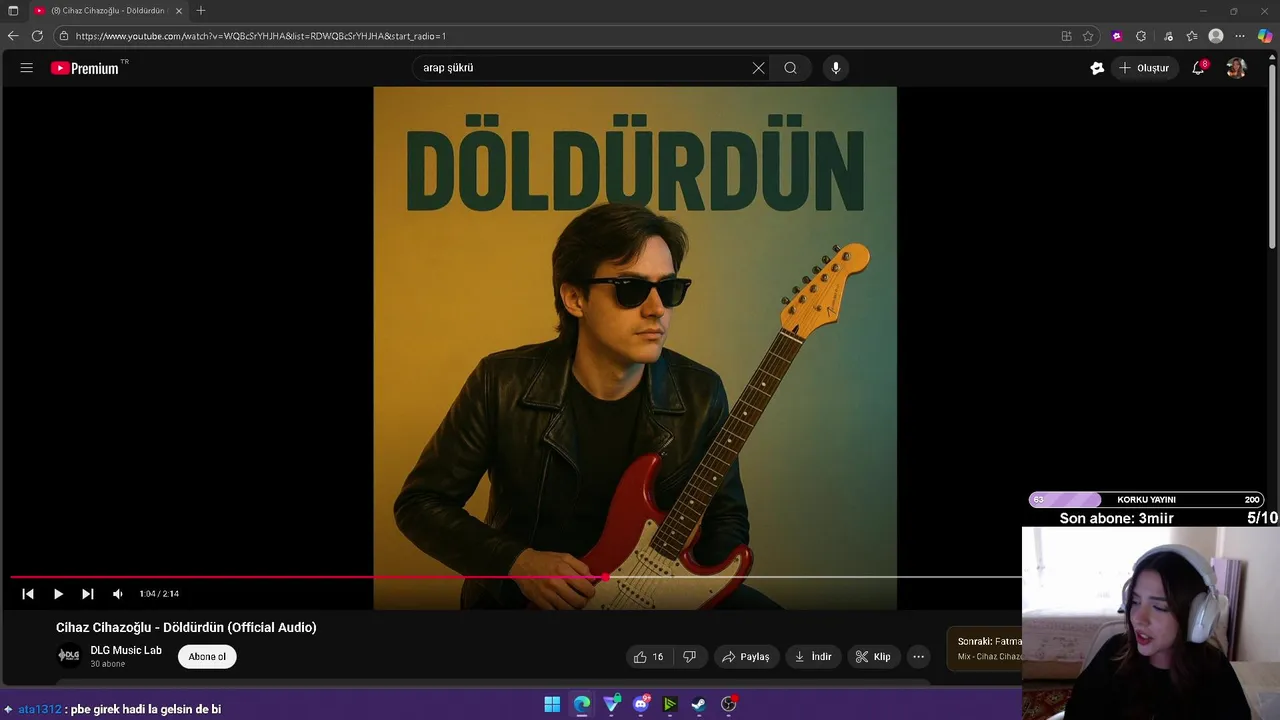Viewport: 1280px width, 720px height.
Task: Open YouTube notifications bell
Action: point(1198,68)
